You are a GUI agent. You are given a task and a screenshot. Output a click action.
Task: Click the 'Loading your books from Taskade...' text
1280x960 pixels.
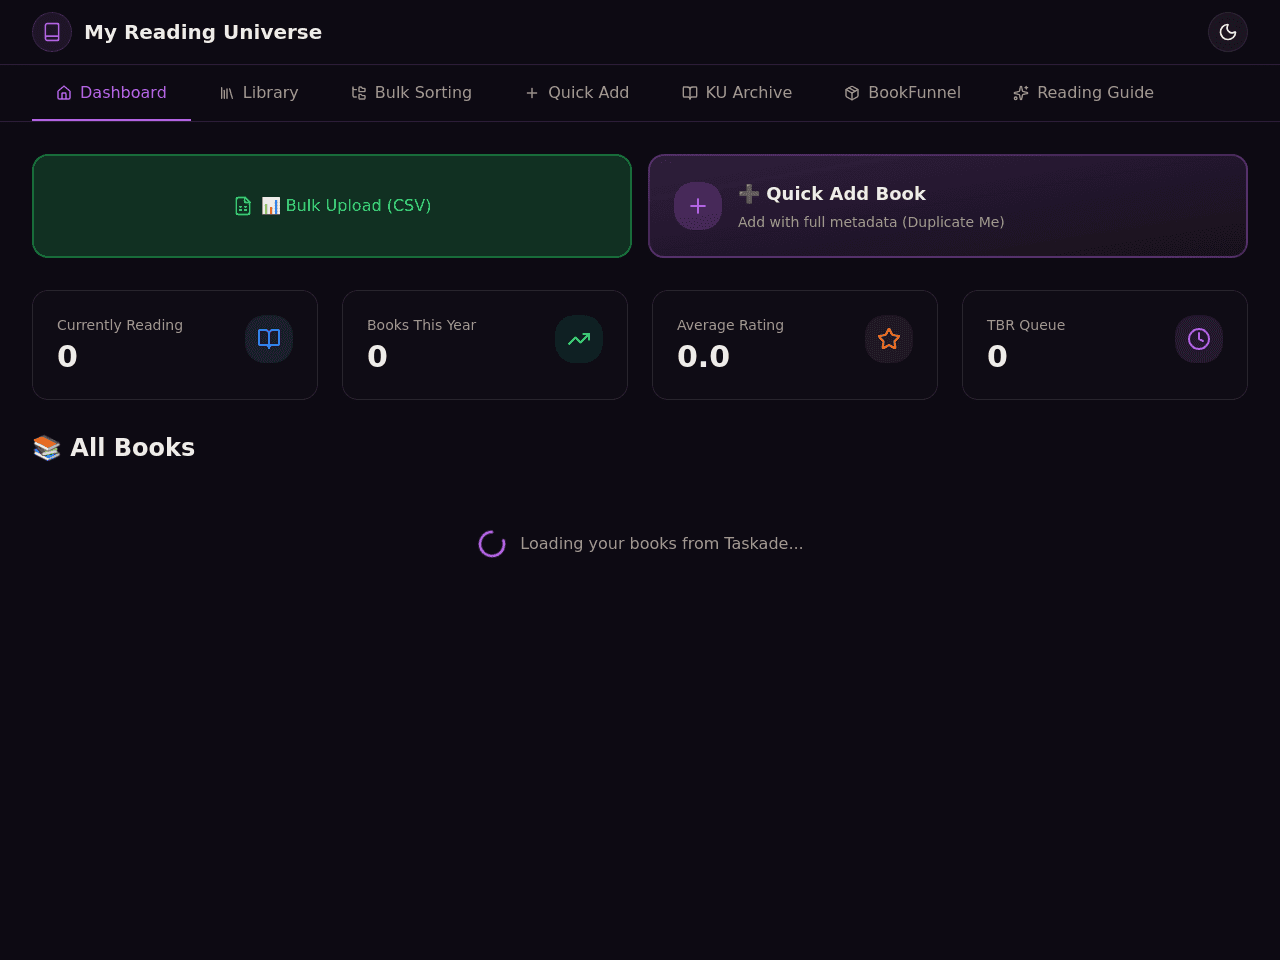coord(662,544)
